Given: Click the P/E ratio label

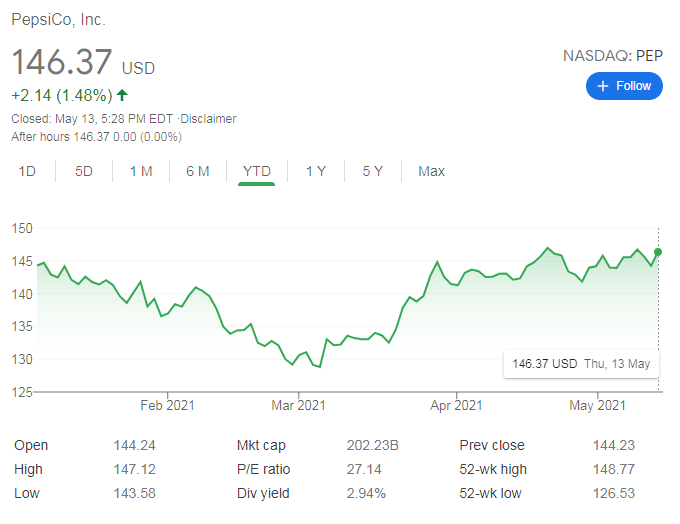Looking at the screenshot, I should pyautogui.click(x=264, y=469).
